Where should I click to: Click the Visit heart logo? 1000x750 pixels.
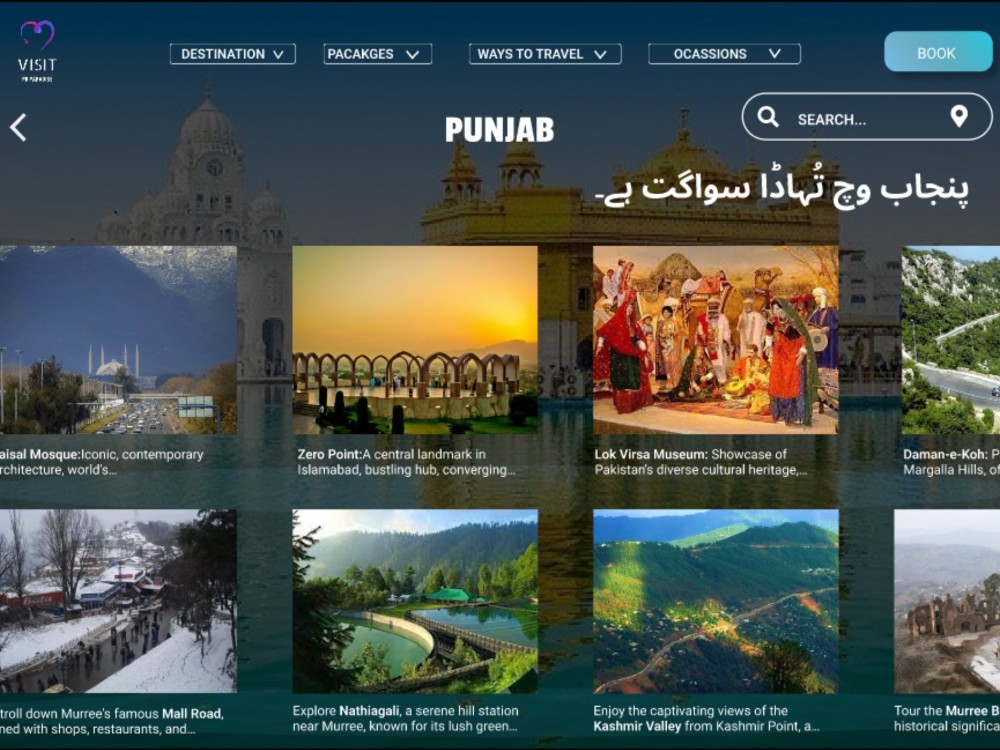point(37,51)
